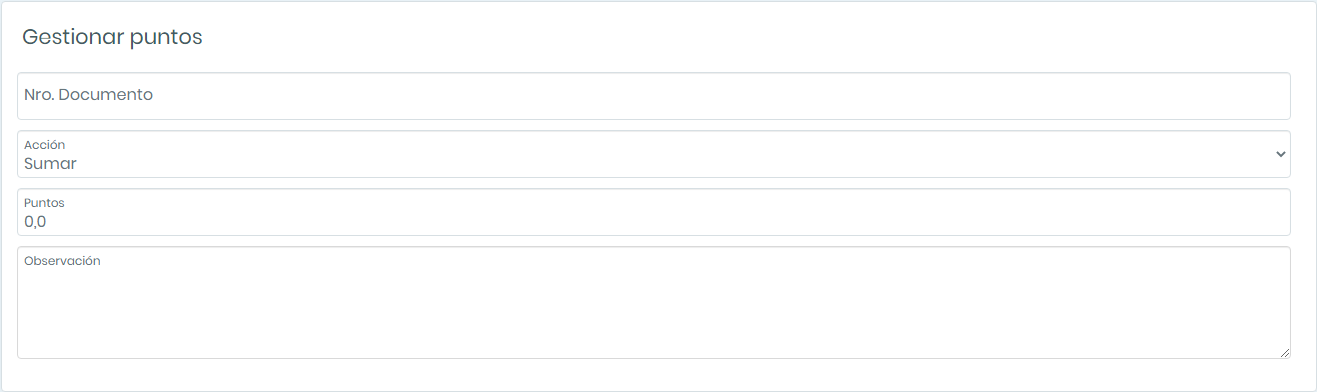
Task: Click the bottom area of Observación textarea
Action: tap(653, 345)
